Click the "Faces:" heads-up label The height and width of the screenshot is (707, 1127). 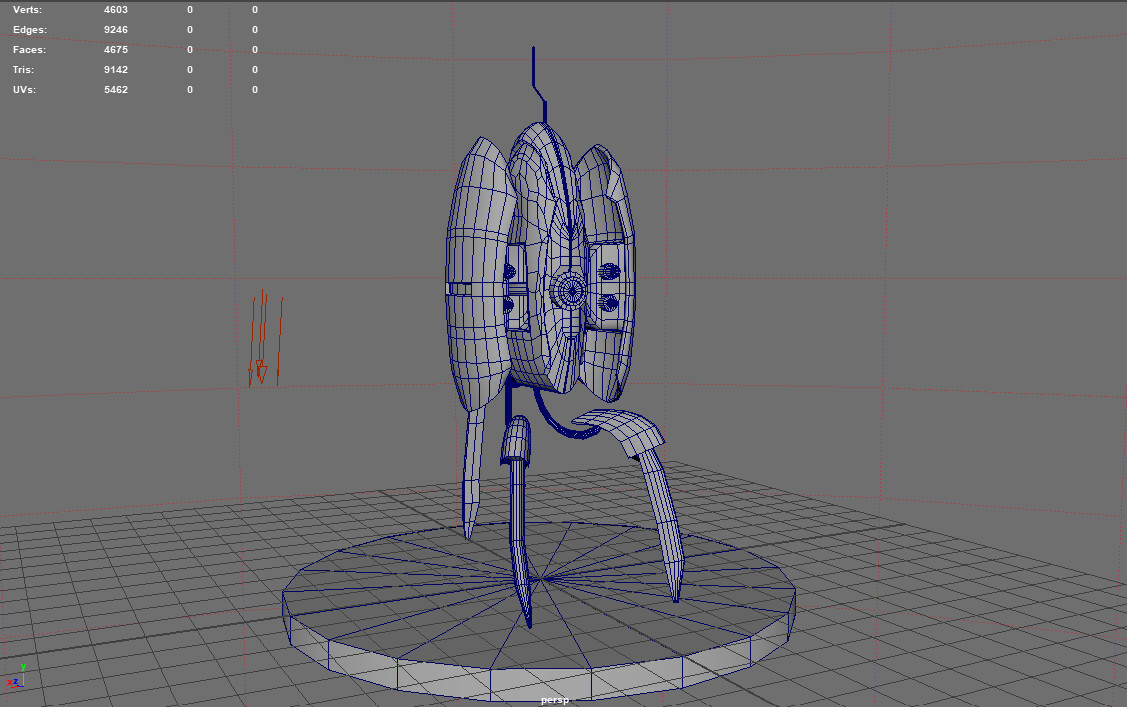click(x=29, y=50)
